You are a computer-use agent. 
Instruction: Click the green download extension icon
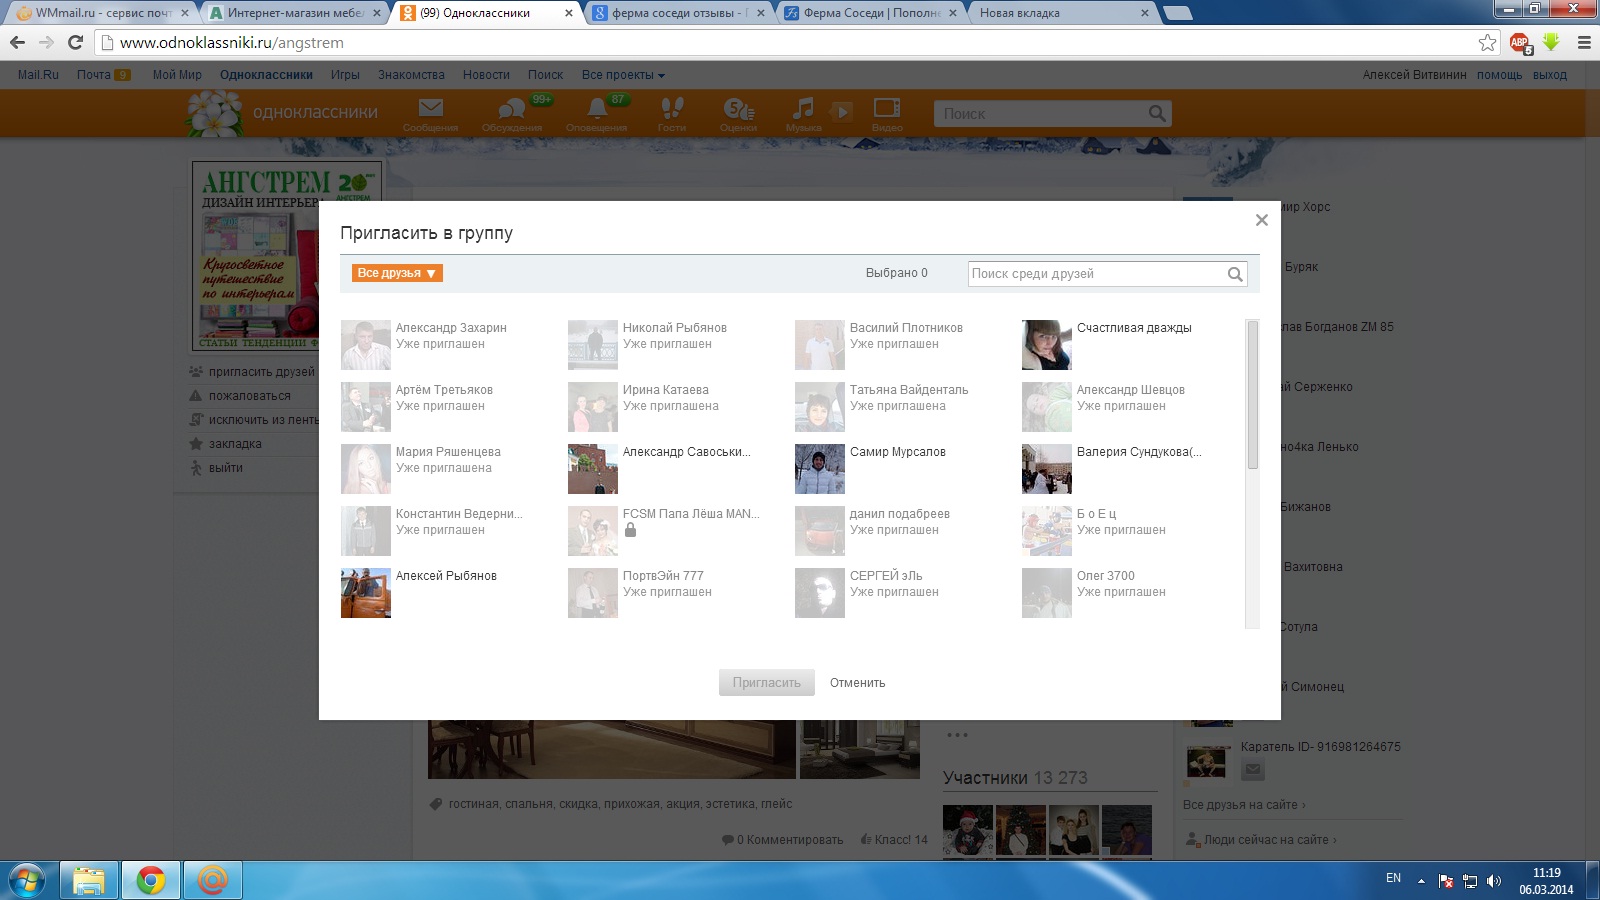tap(1551, 41)
